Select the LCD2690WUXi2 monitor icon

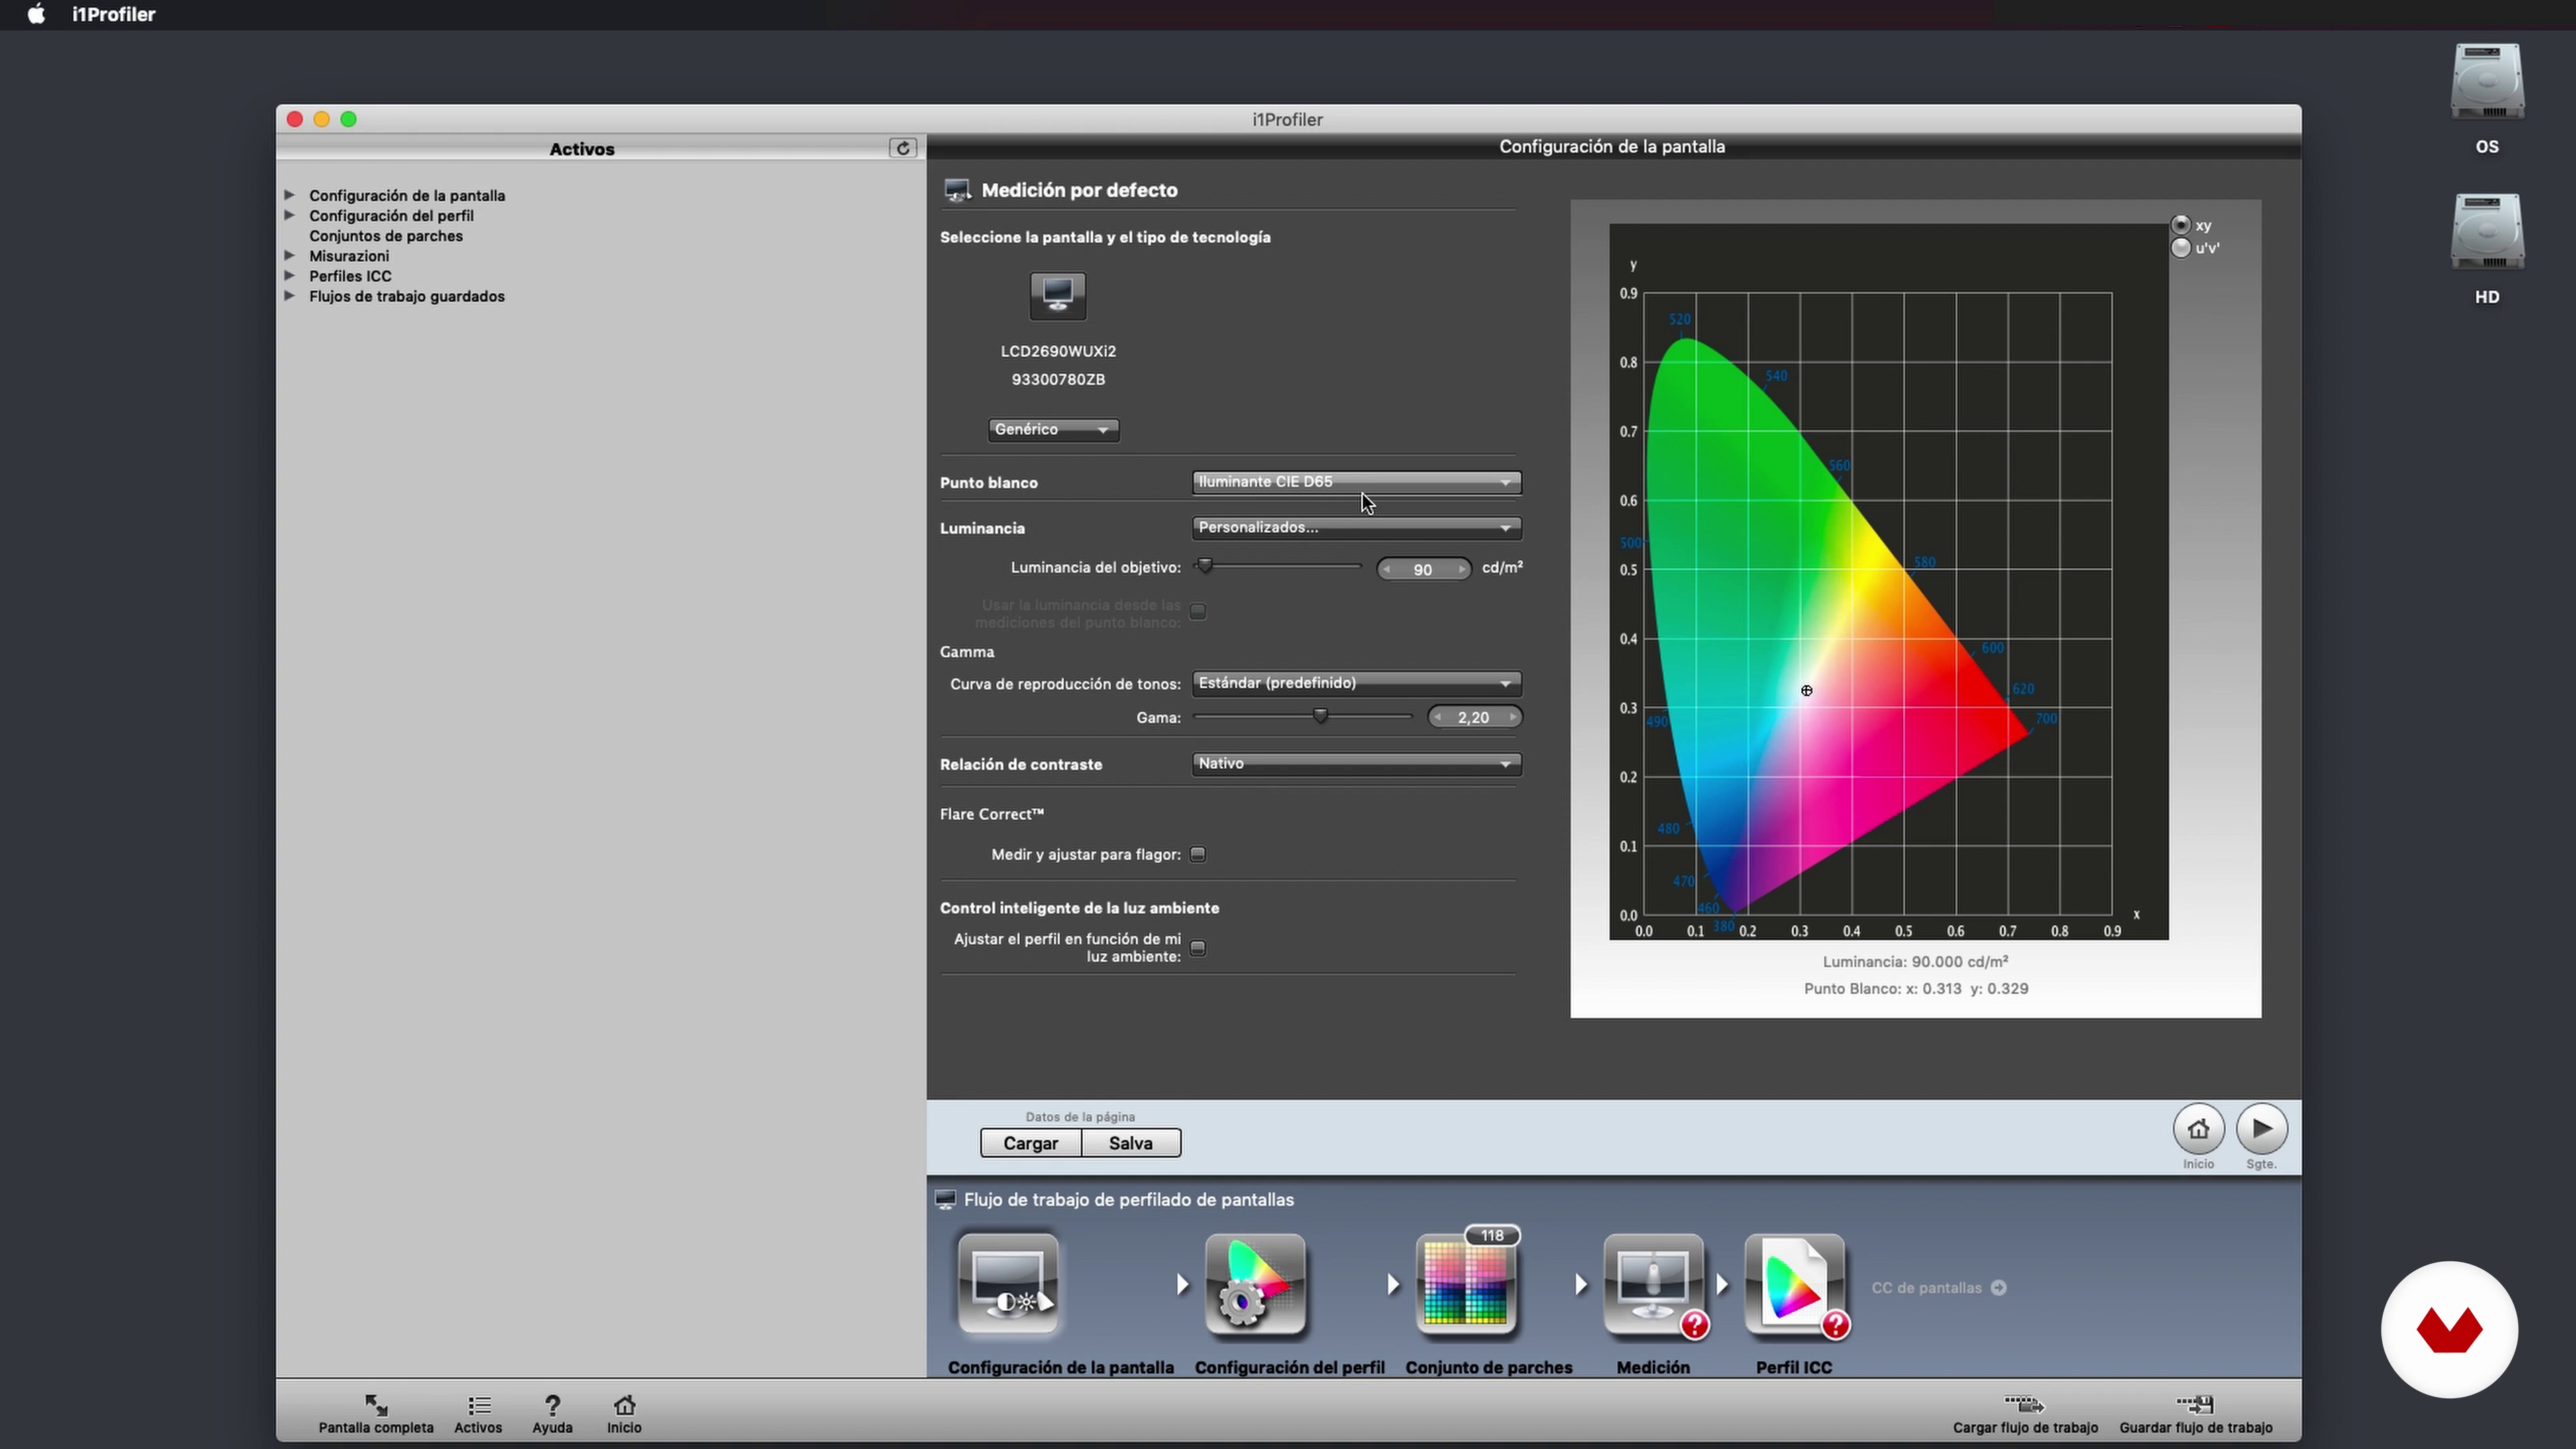point(1058,296)
